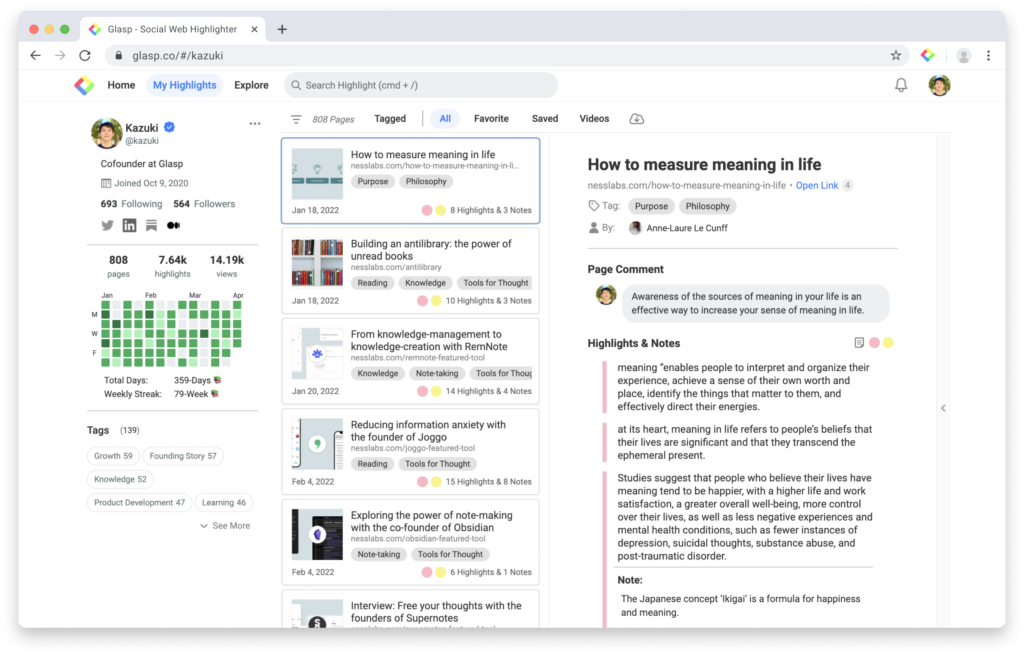Show Saved highlights
Image resolution: width=1024 pixels, height=654 pixels.
(x=545, y=119)
